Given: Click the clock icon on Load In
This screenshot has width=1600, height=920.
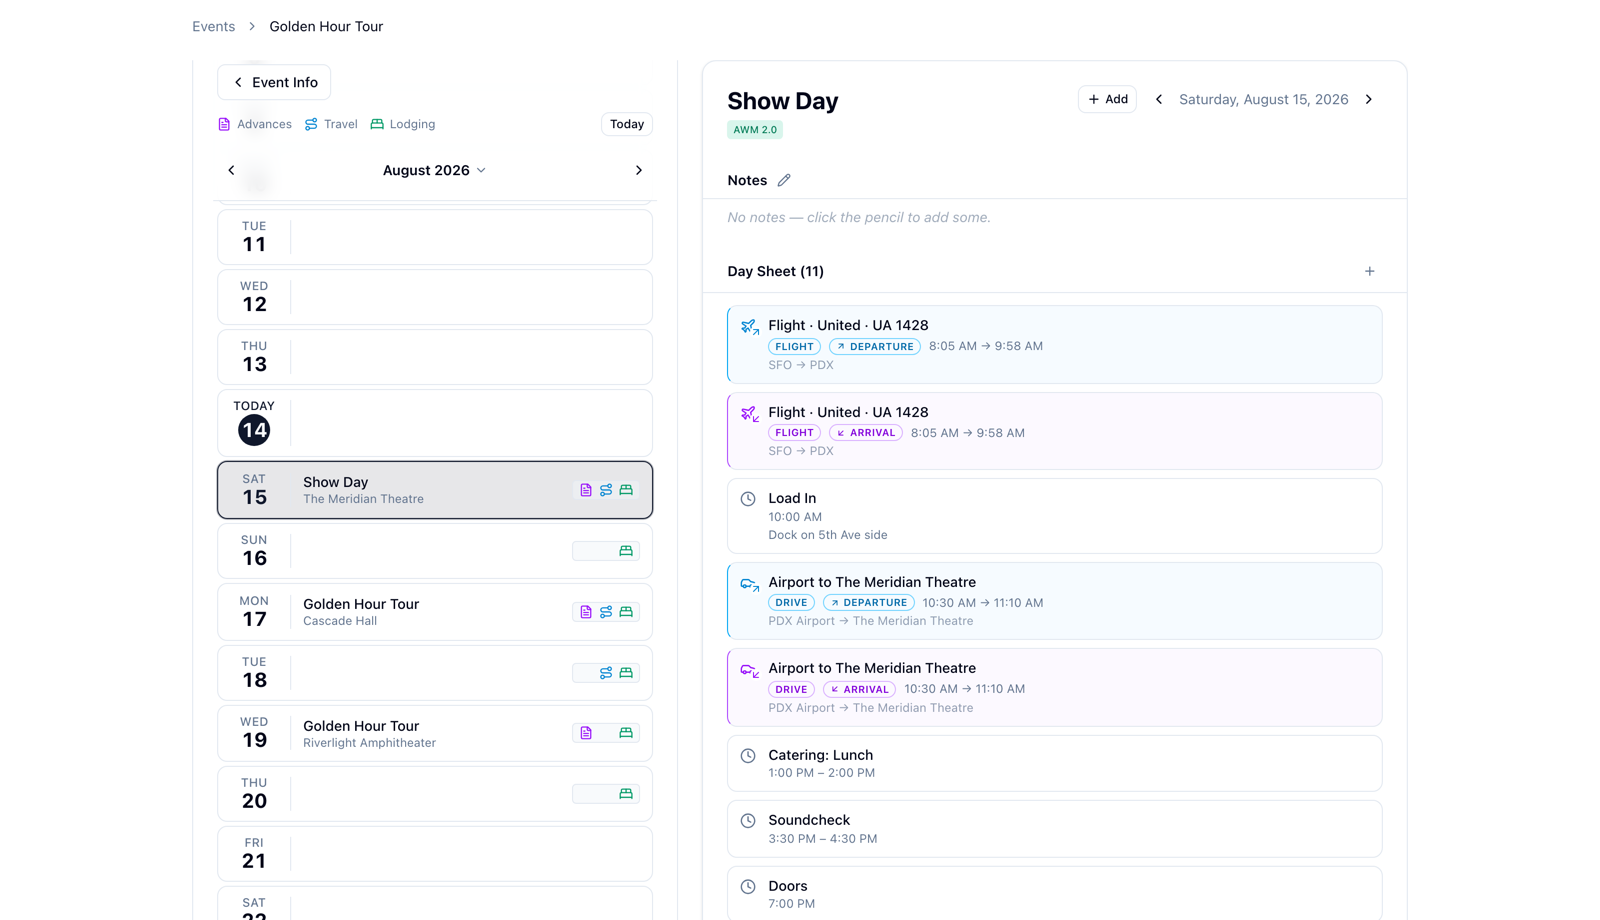Looking at the screenshot, I should 748,499.
